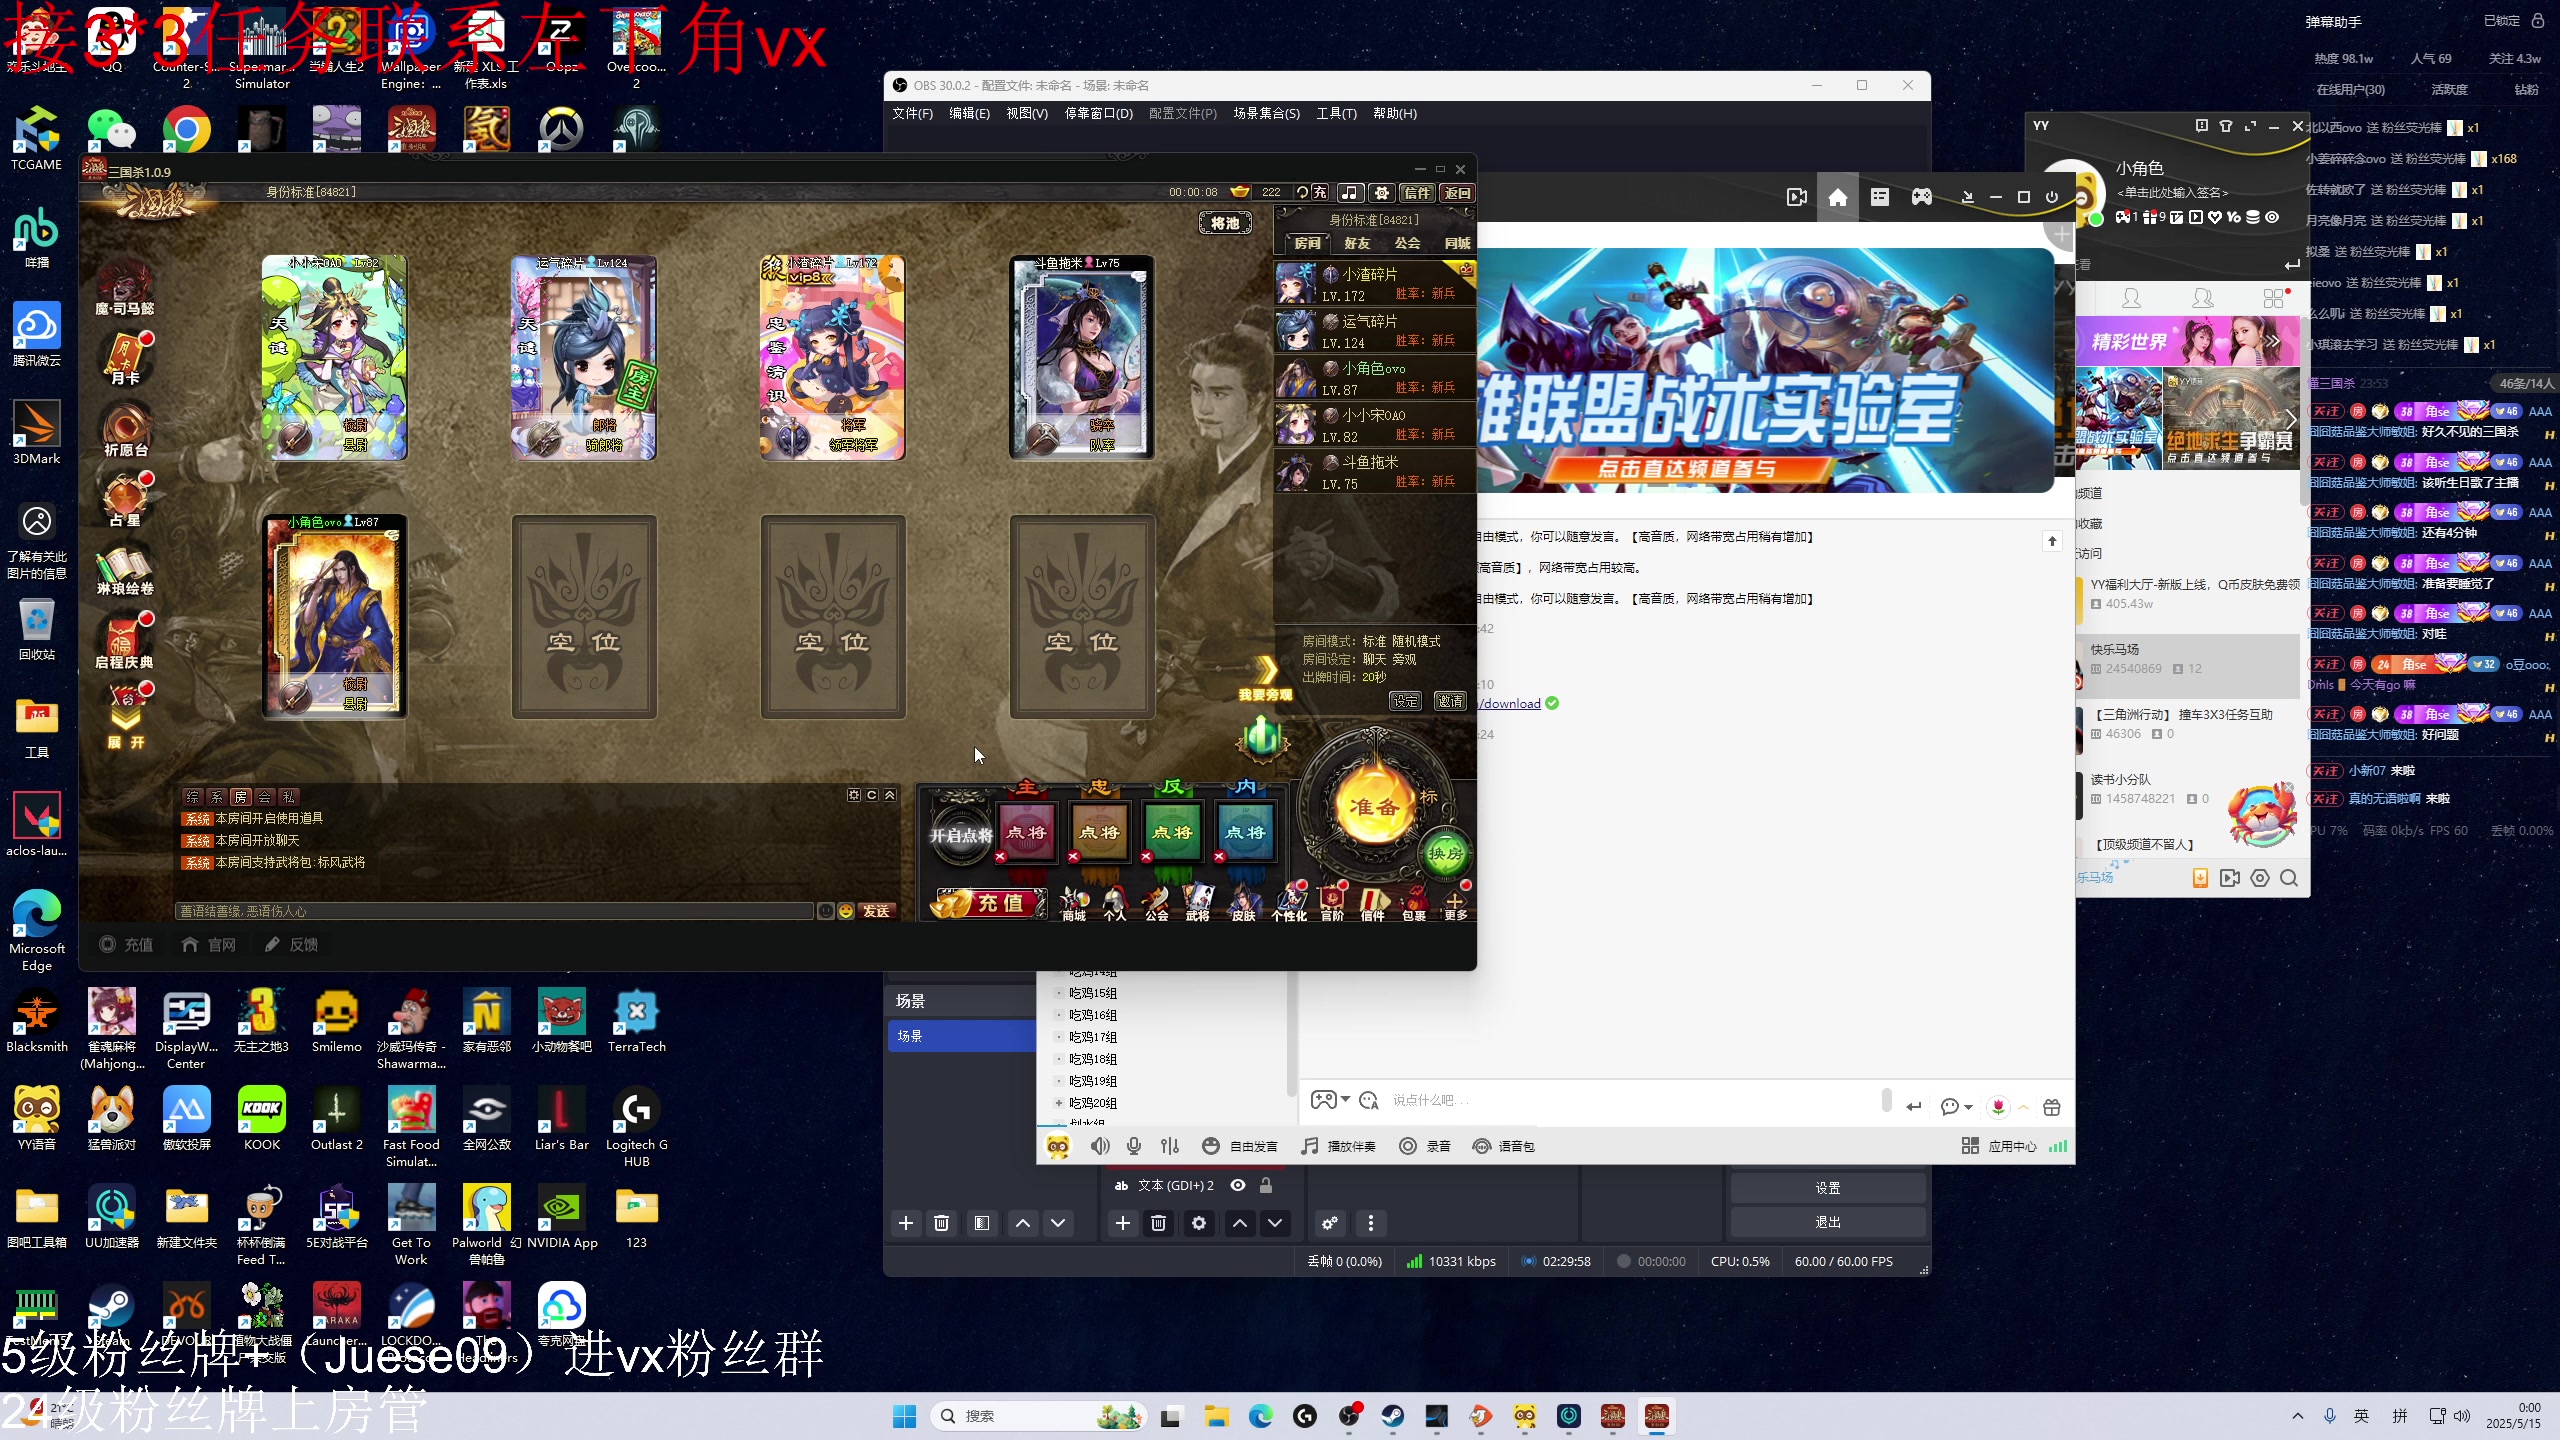Click the green 换房 change room button
2560x1440 pixels.
(x=1445, y=853)
